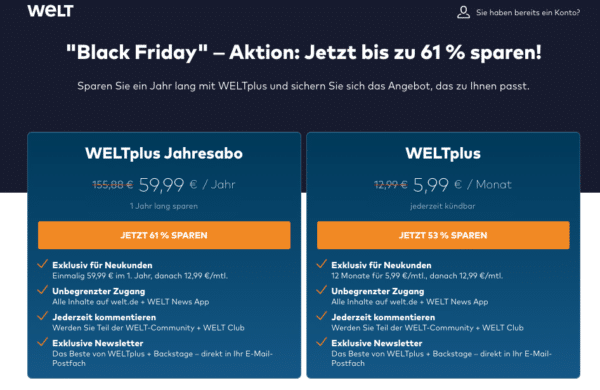
Task: Open the 'Sie haben bereits ein Konto?' link
Action: (x=528, y=13)
